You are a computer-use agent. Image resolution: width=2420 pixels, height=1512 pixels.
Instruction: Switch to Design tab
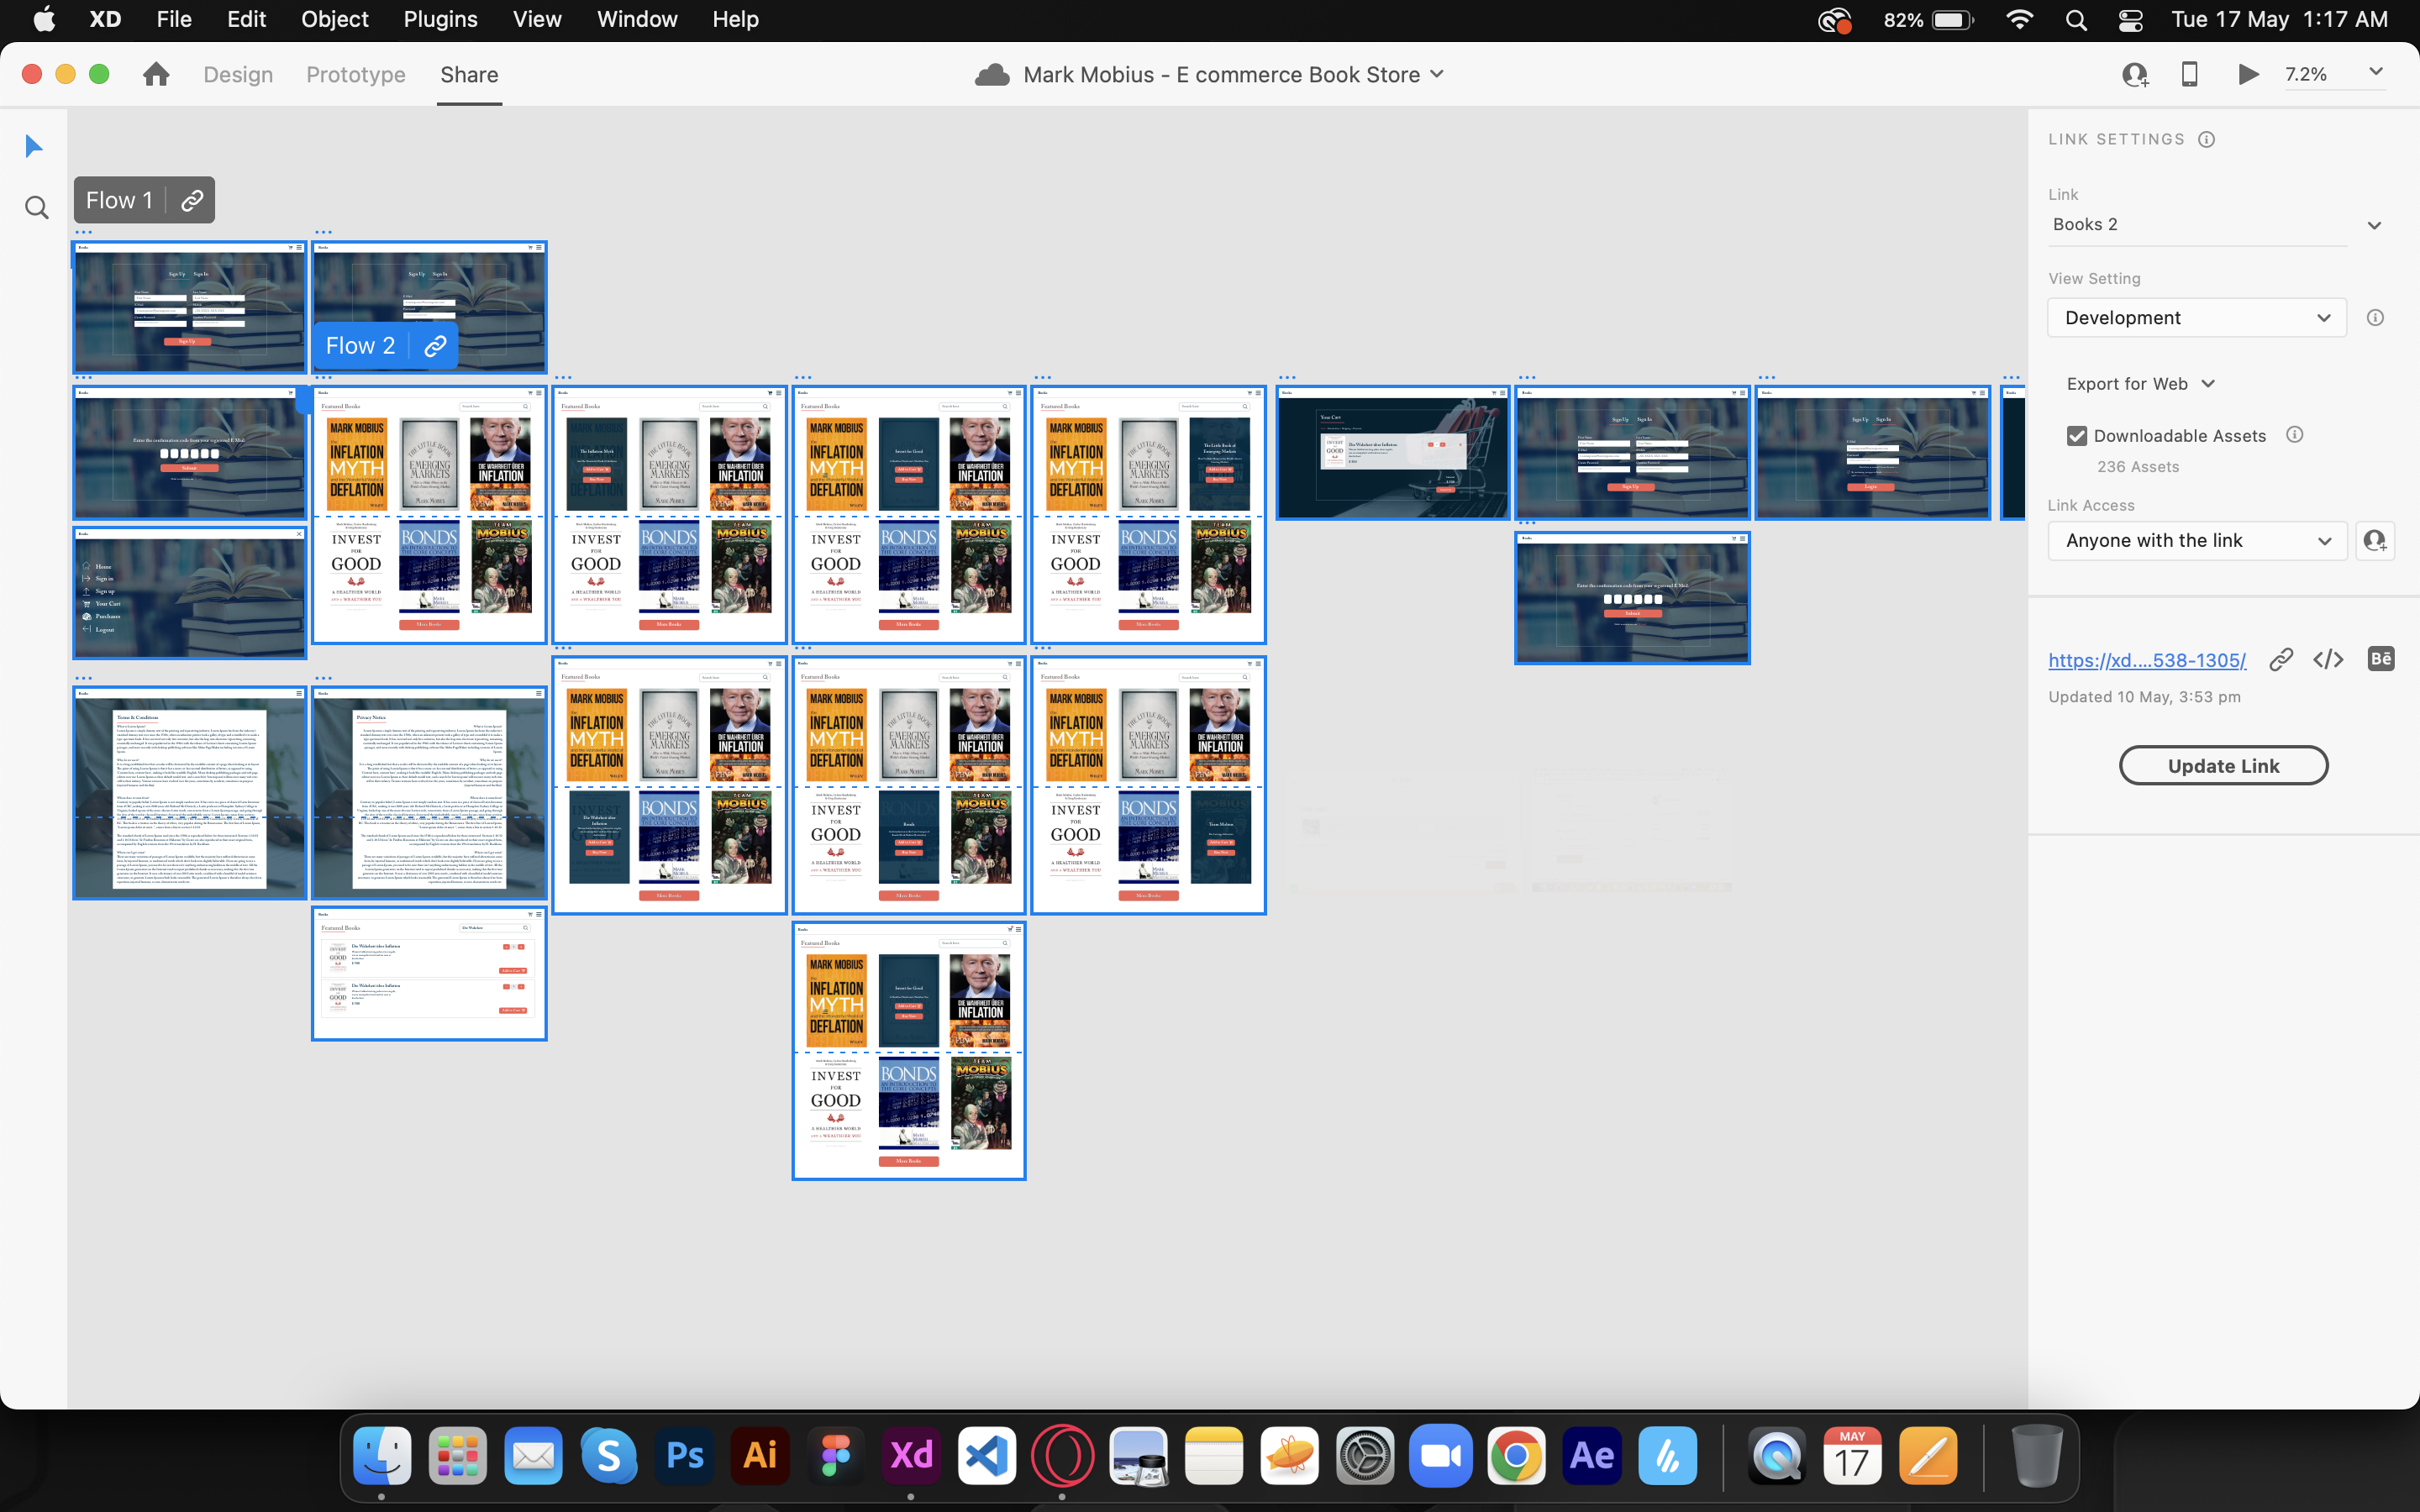(x=238, y=75)
